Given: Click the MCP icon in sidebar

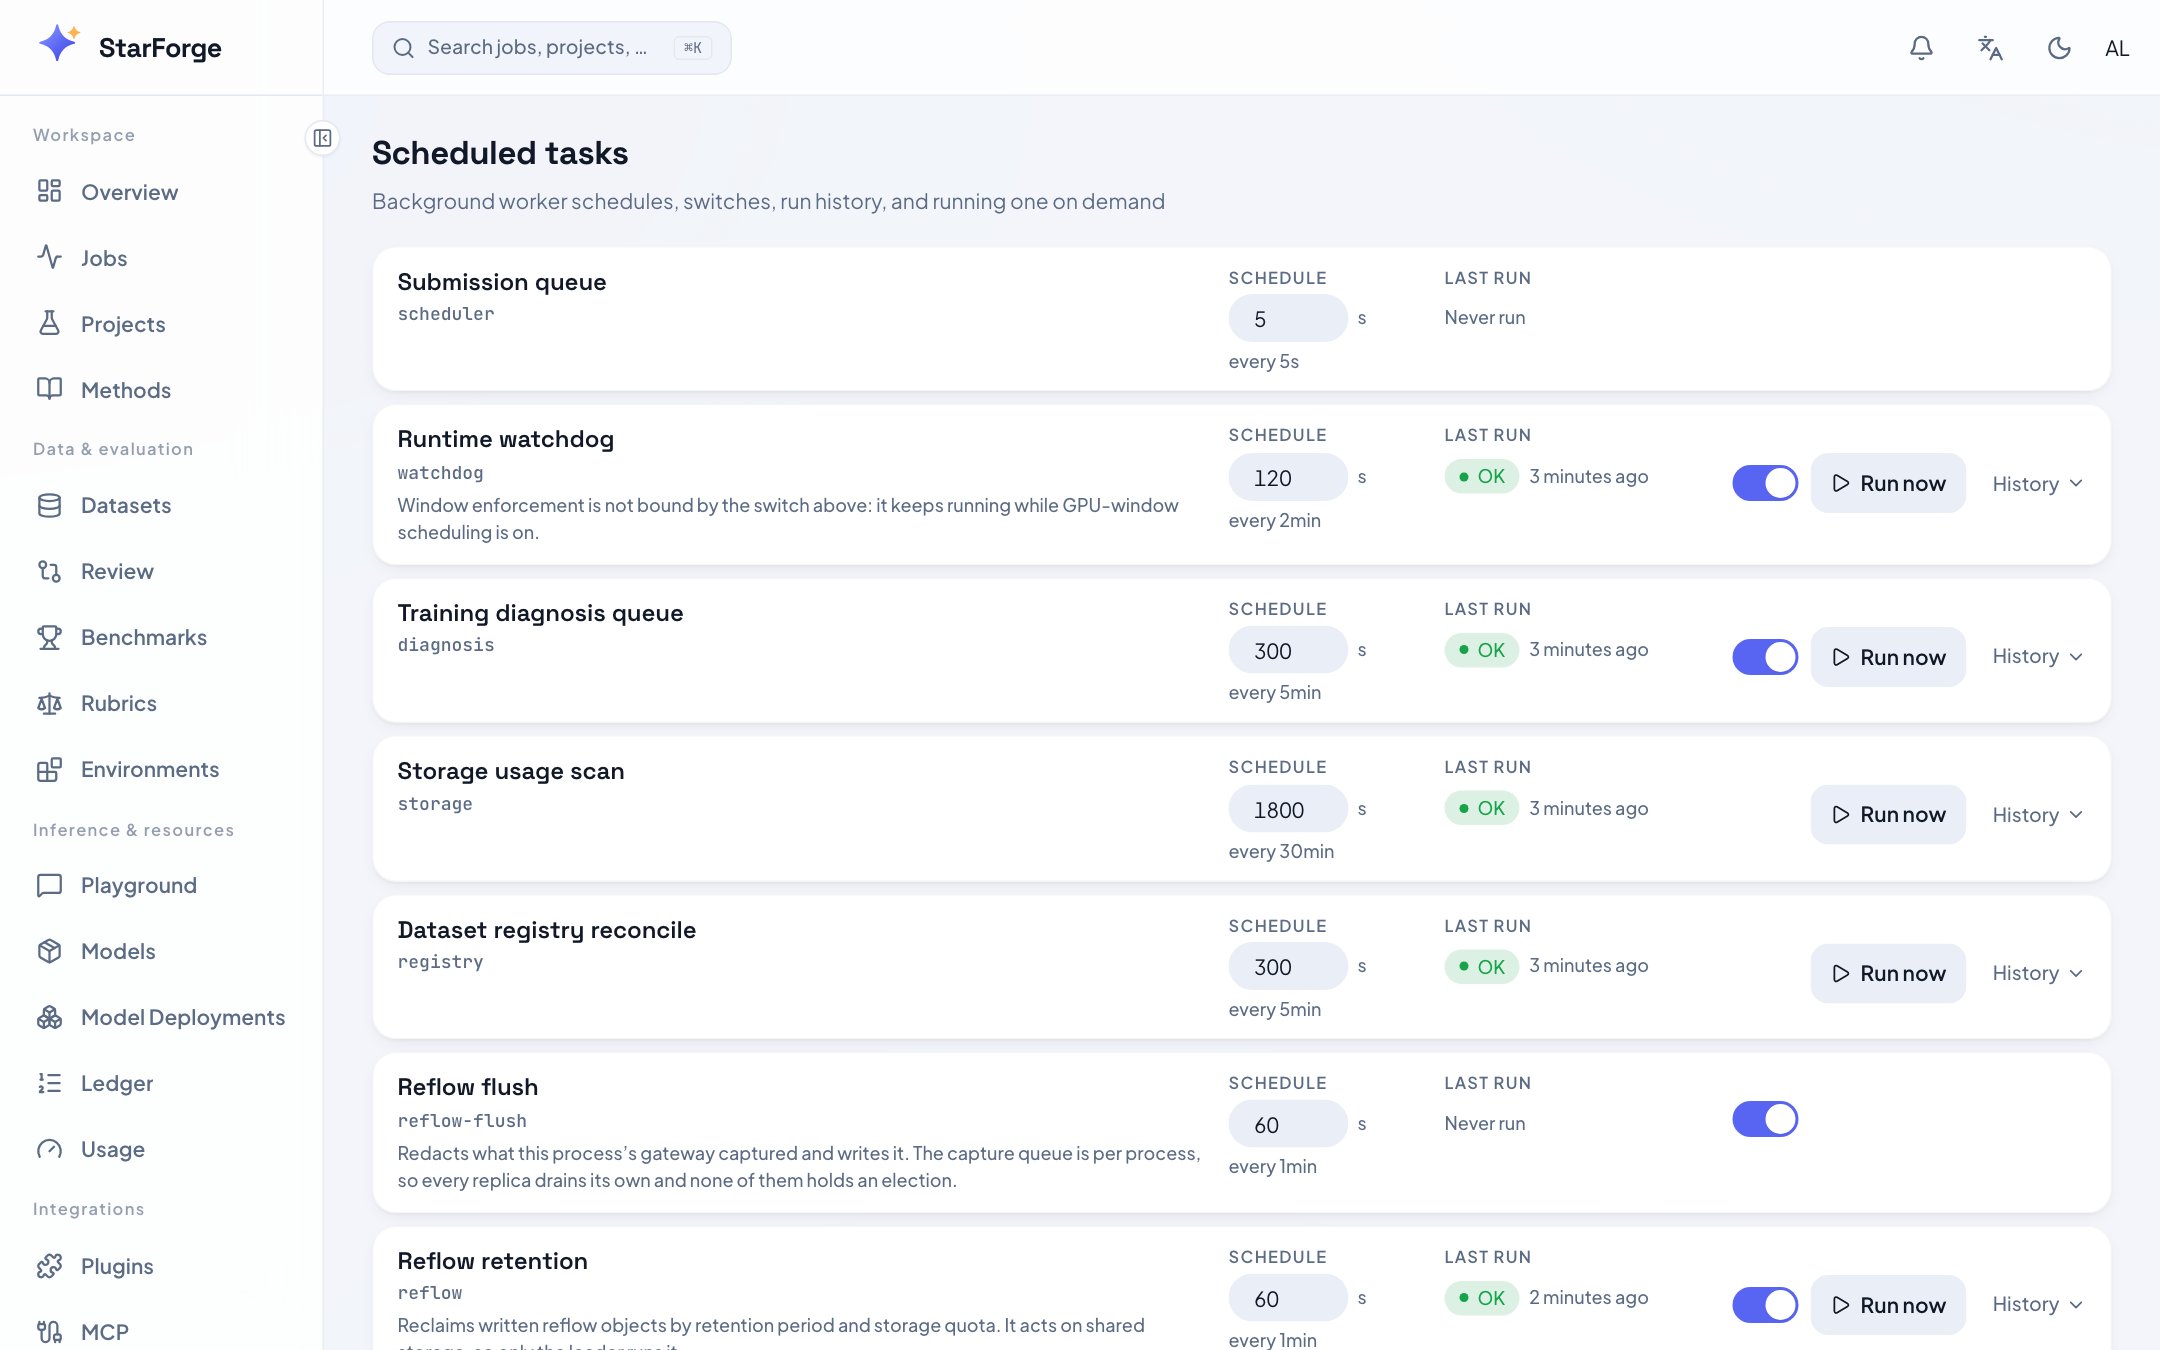Looking at the screenshot, I should tap(49, 1332).
